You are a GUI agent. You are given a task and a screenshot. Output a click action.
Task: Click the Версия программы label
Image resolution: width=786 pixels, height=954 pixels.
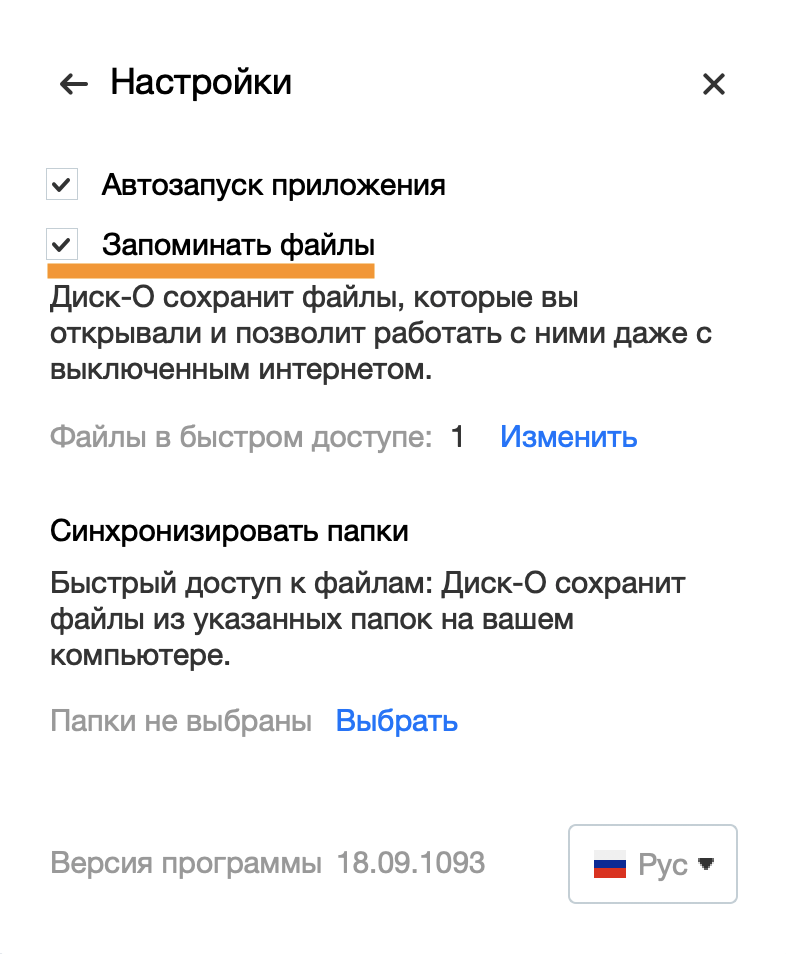[186, 863]
